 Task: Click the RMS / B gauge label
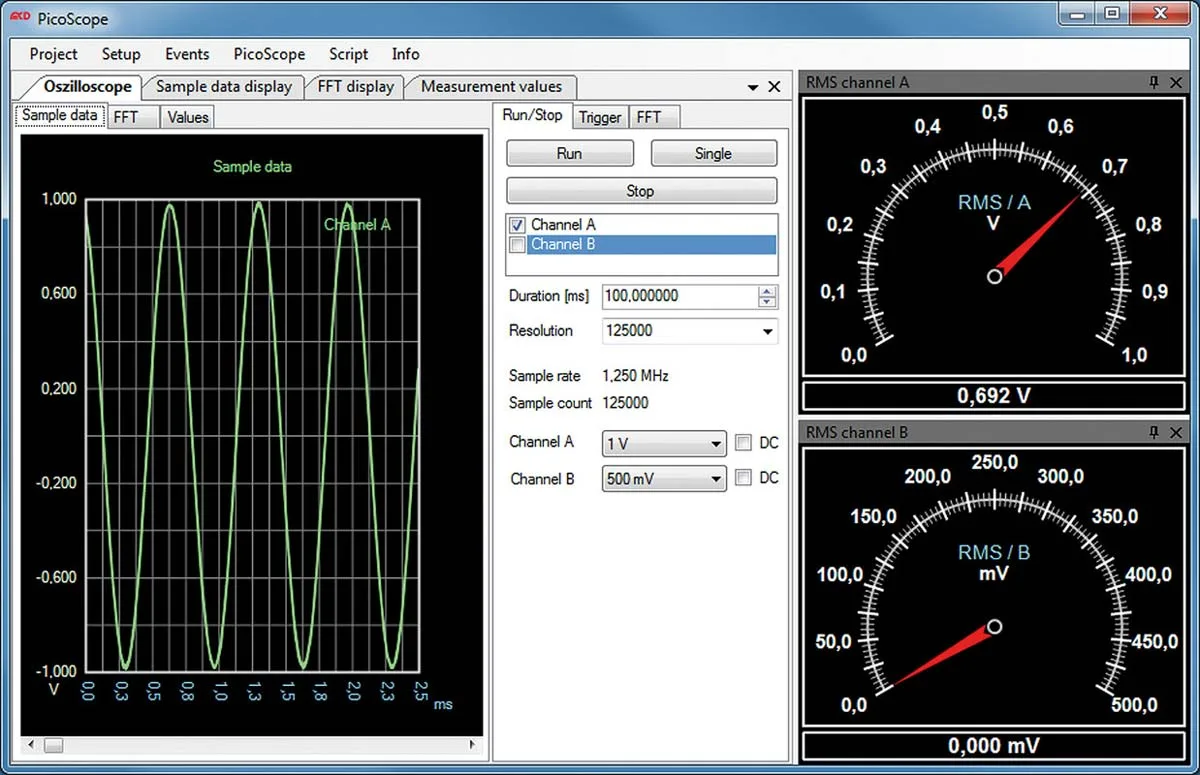[994, 553]
